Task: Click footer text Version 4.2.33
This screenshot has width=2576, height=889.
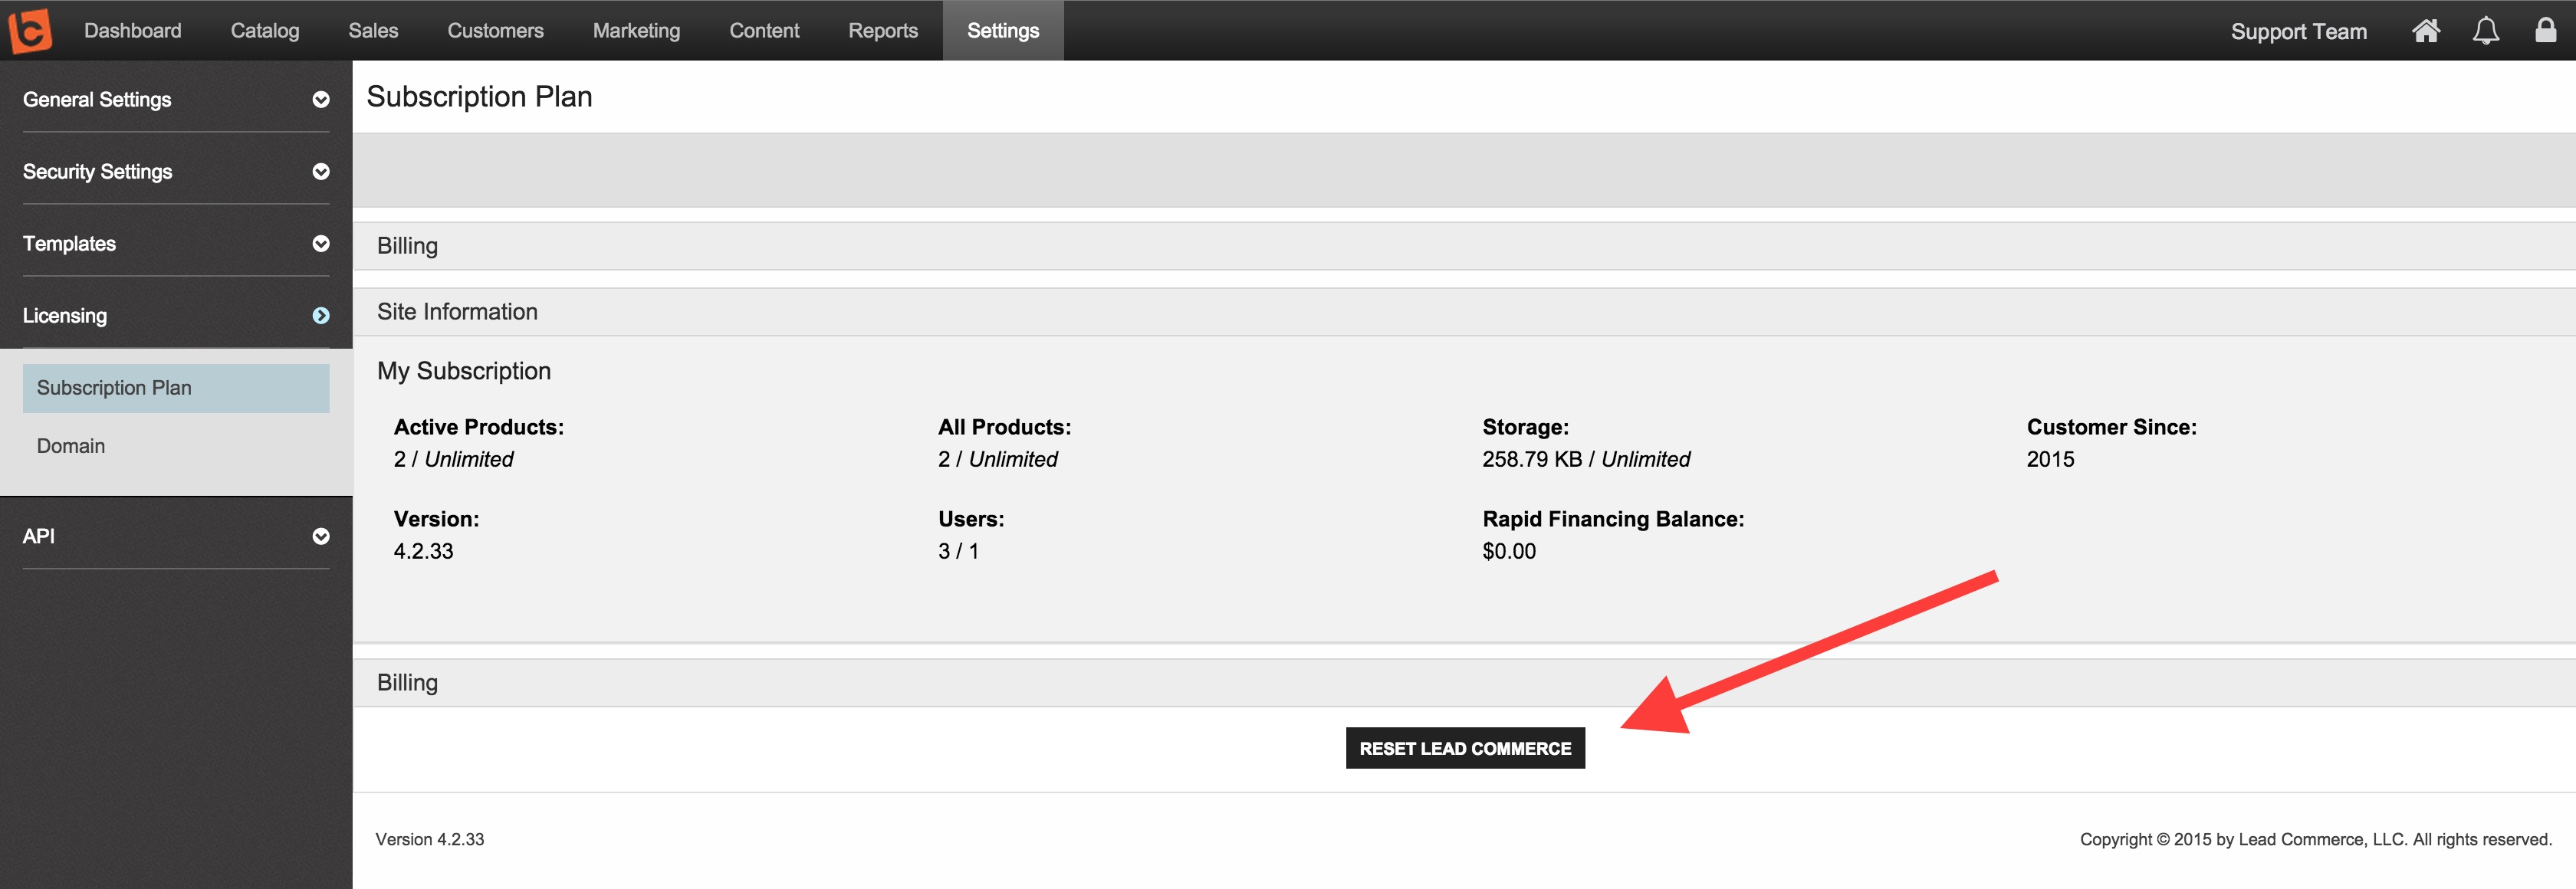Action: point(430,839)
